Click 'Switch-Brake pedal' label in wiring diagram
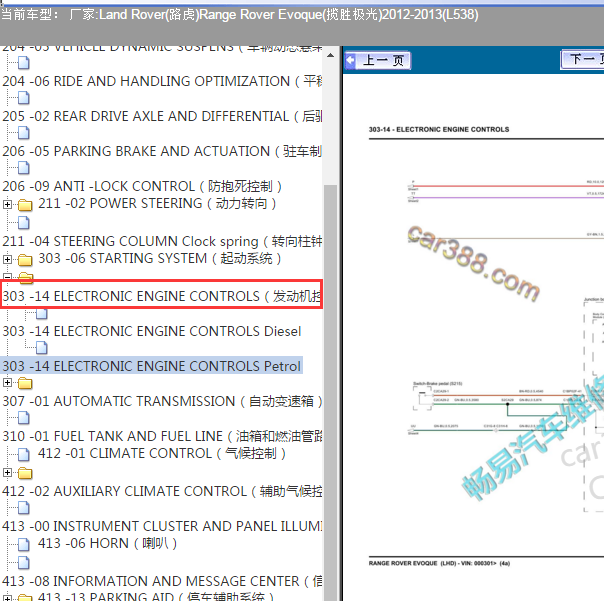This screenshot has width=604, height=601. tap(438, 384)
